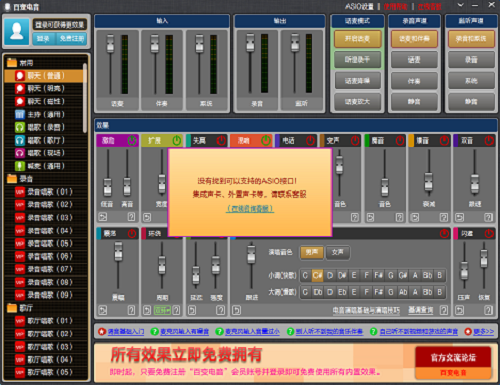Open help for the 魔音 effect panel
The image size is (500, 385).
(399, 217)
